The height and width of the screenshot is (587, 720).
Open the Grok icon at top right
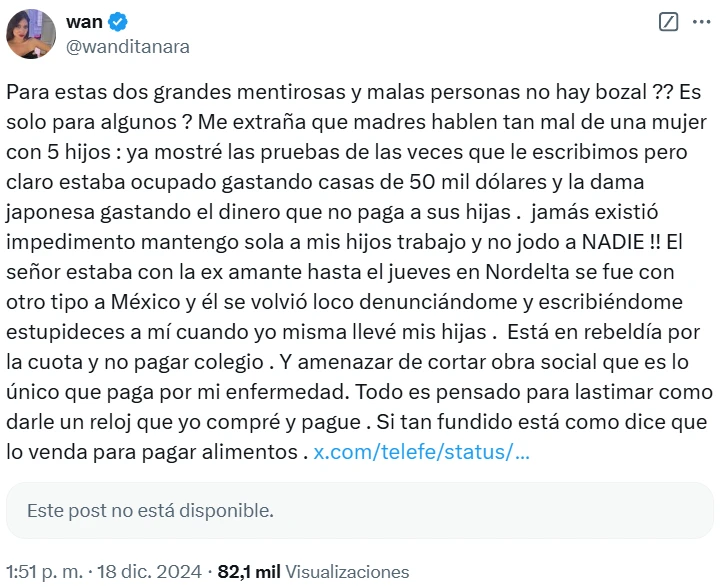click(670, 21)
